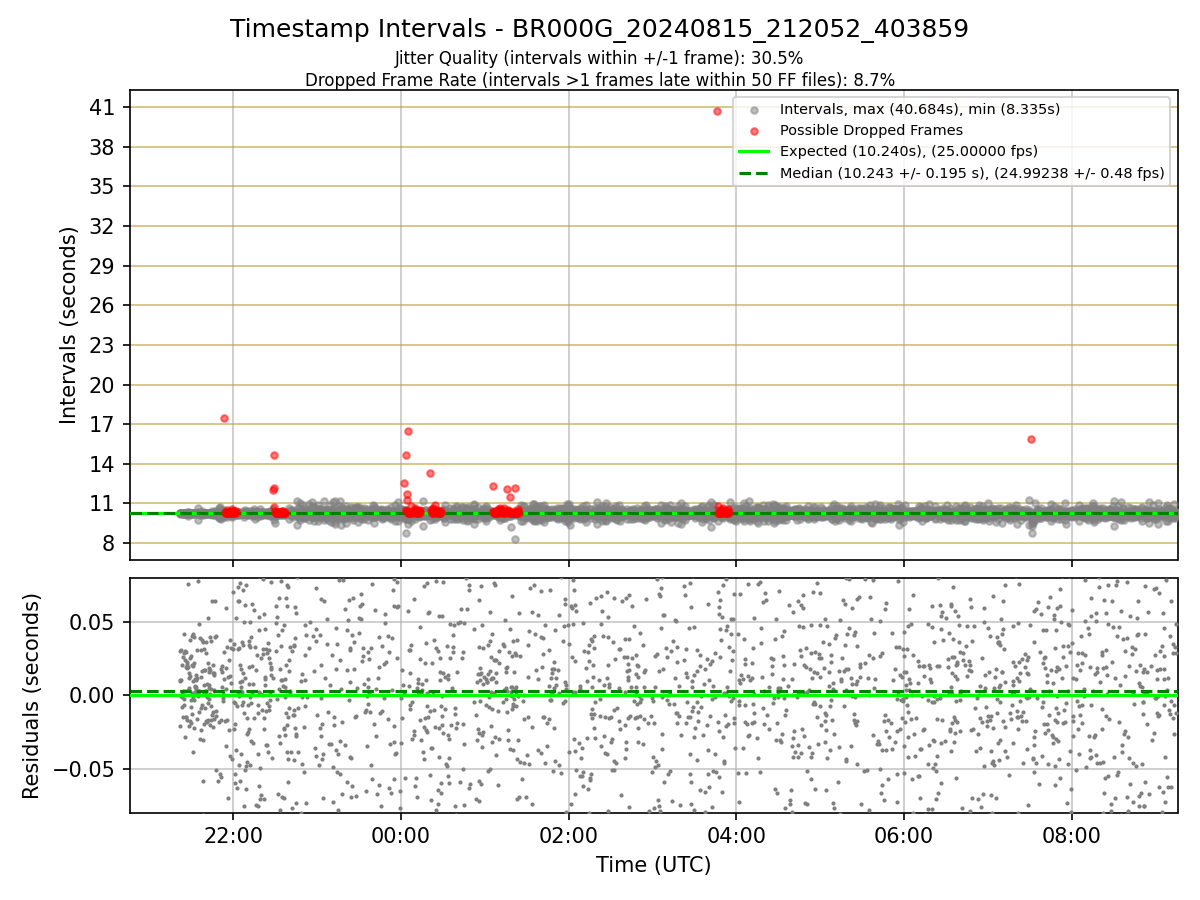Click the red point near 13 seconds after 00:00

pyautogui.click(x=430, y=473)
